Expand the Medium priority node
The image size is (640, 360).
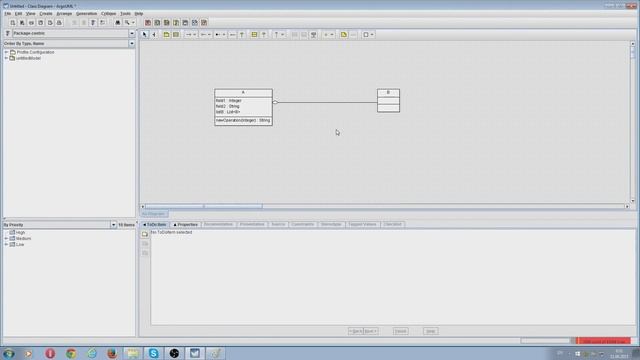point(6,238)
